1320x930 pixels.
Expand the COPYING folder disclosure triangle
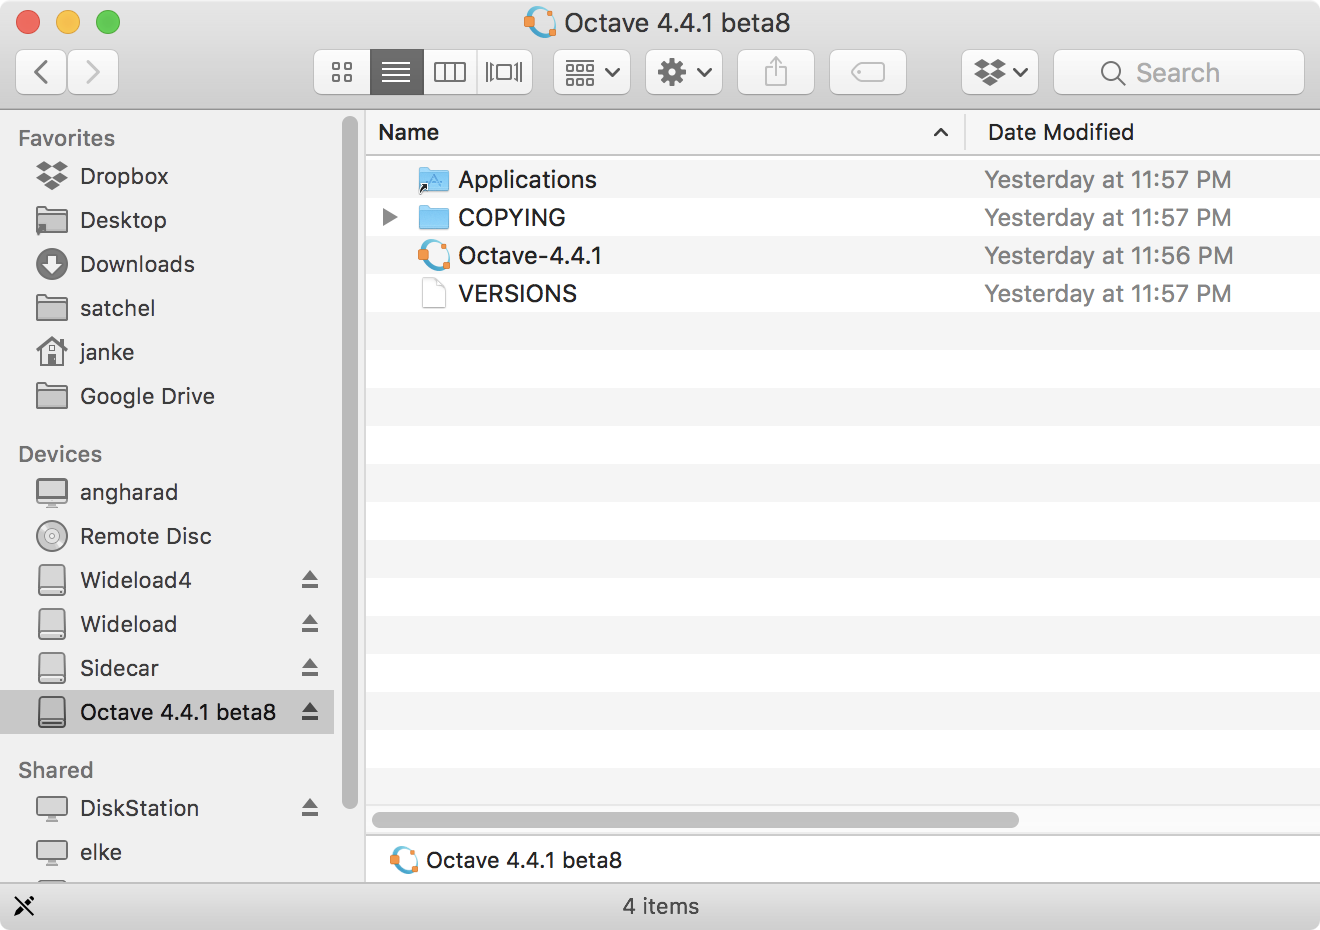point(389,217)
